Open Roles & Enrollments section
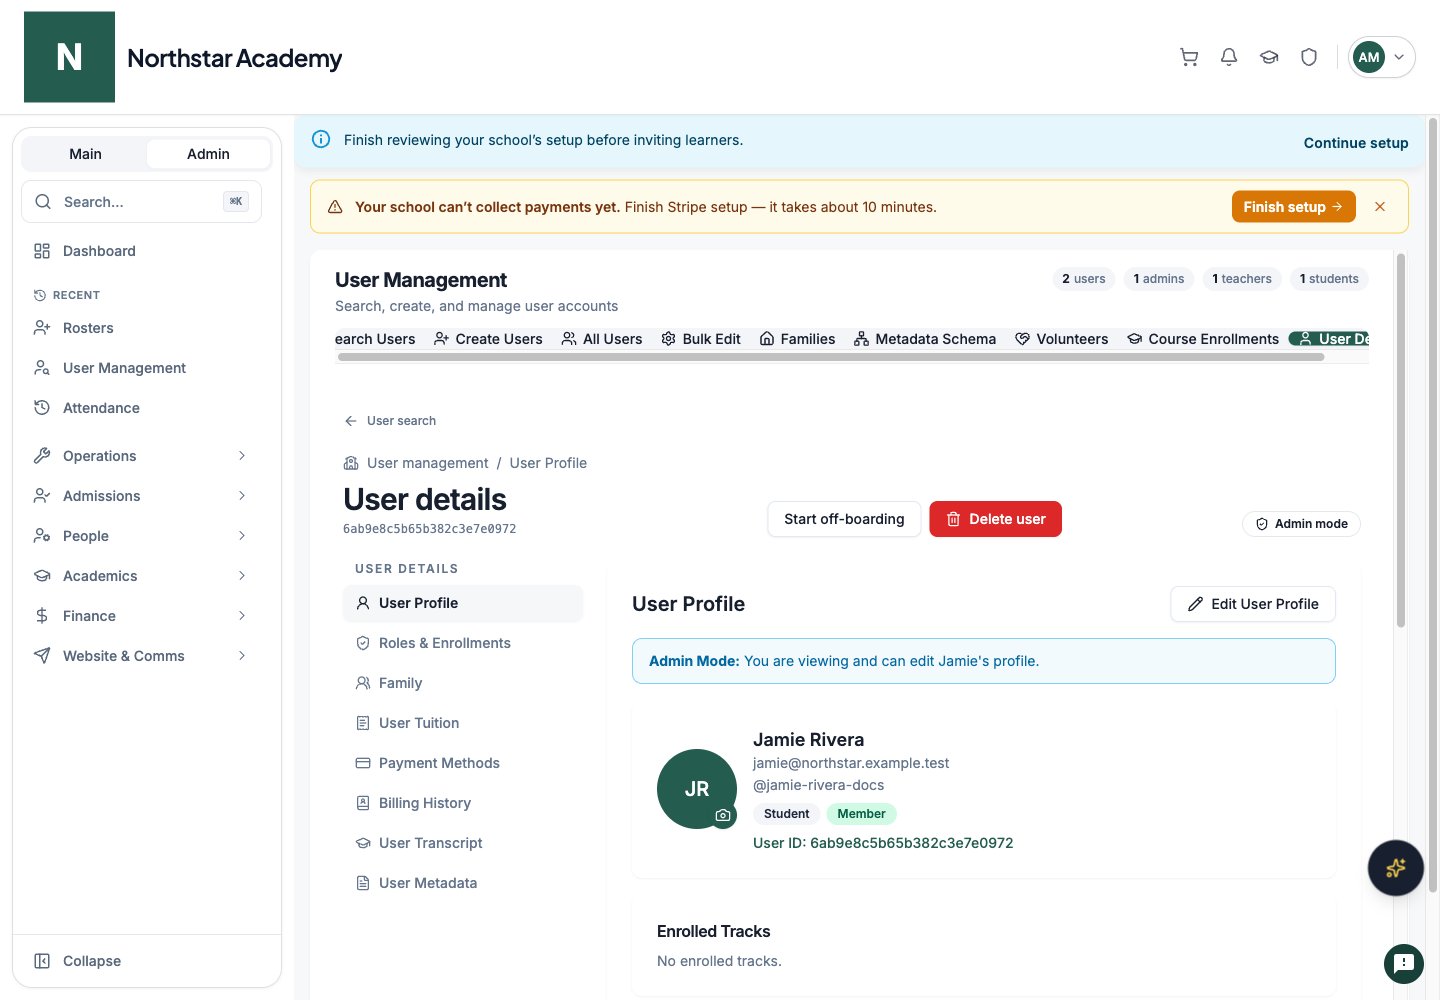The height and width of the screenshot is (1000, 1440). 463,643
